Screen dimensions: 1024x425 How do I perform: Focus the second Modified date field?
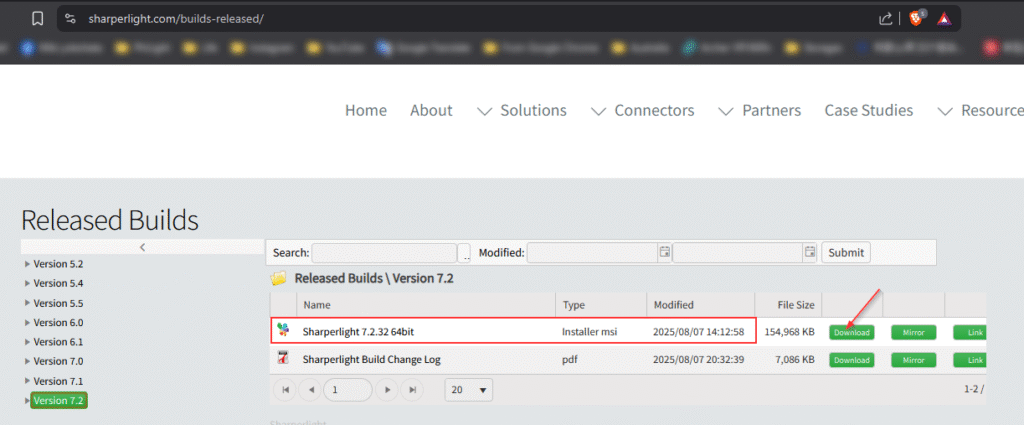pyautogui.click(x=738, y=253)
